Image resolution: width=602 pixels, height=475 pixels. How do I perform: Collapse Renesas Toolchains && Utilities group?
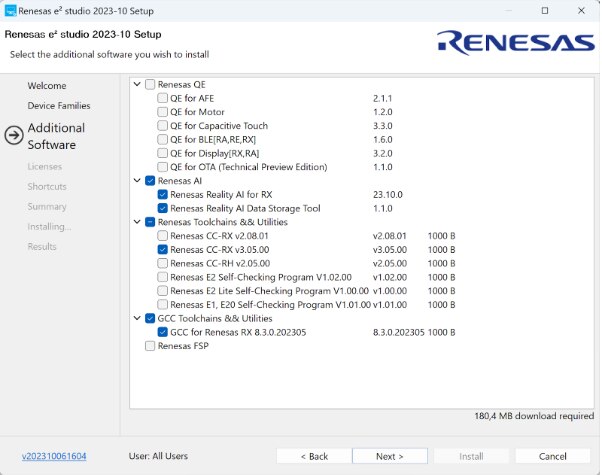click(x=137, y=222)
